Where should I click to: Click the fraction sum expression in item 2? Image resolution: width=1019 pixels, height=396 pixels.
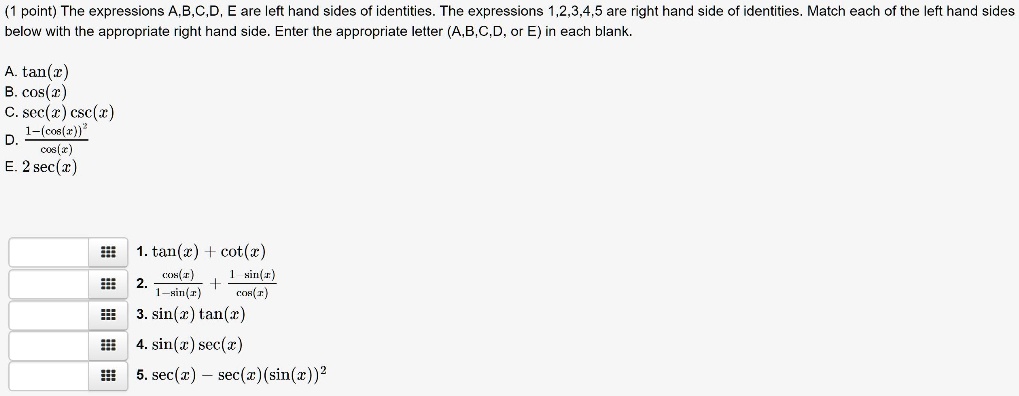215,284
